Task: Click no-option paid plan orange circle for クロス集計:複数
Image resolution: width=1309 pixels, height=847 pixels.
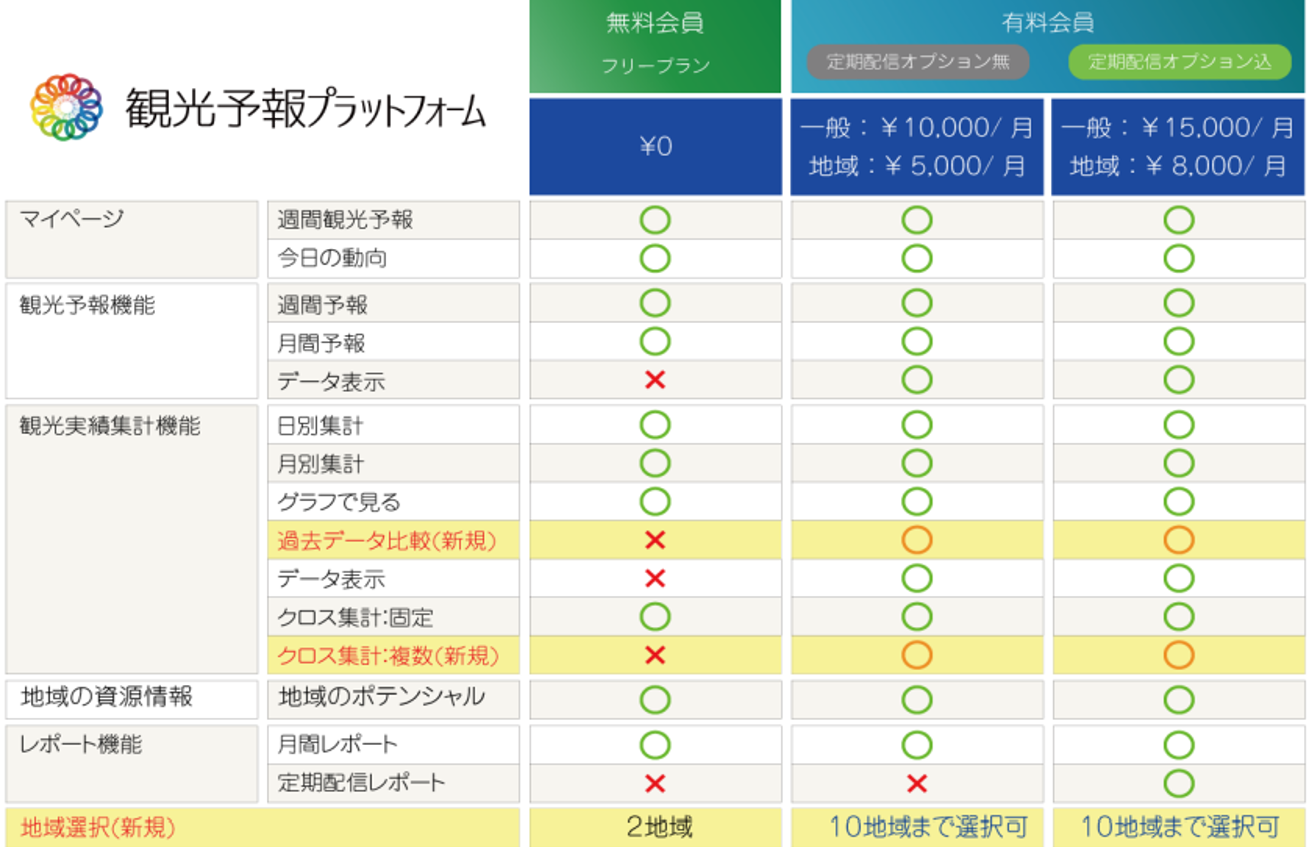Action: pos(917,656)
